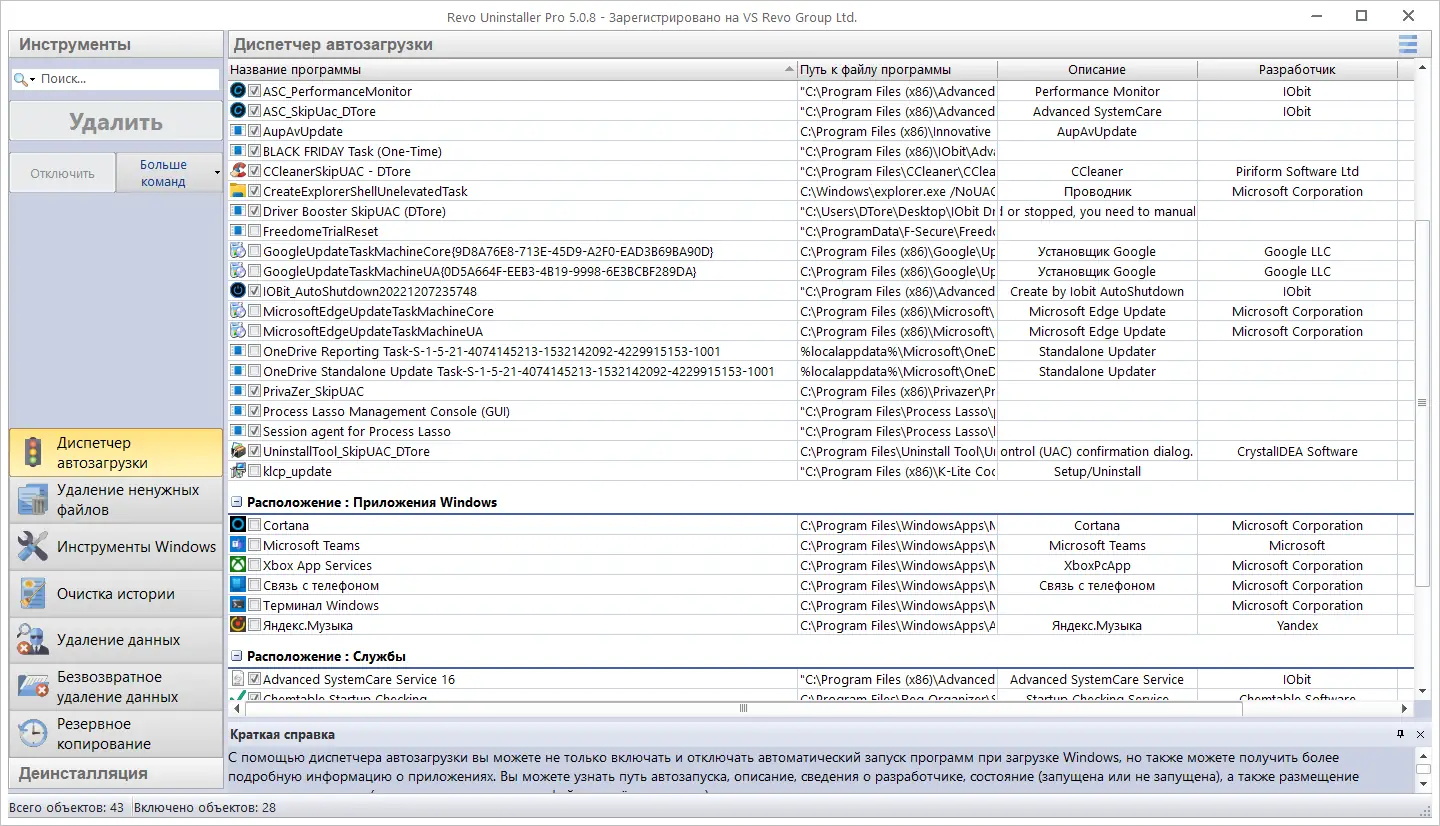Click the Cortana app icon
The height and width of the screenshot is (826, 1440).
pyautogui.click(x=238, y=525)
